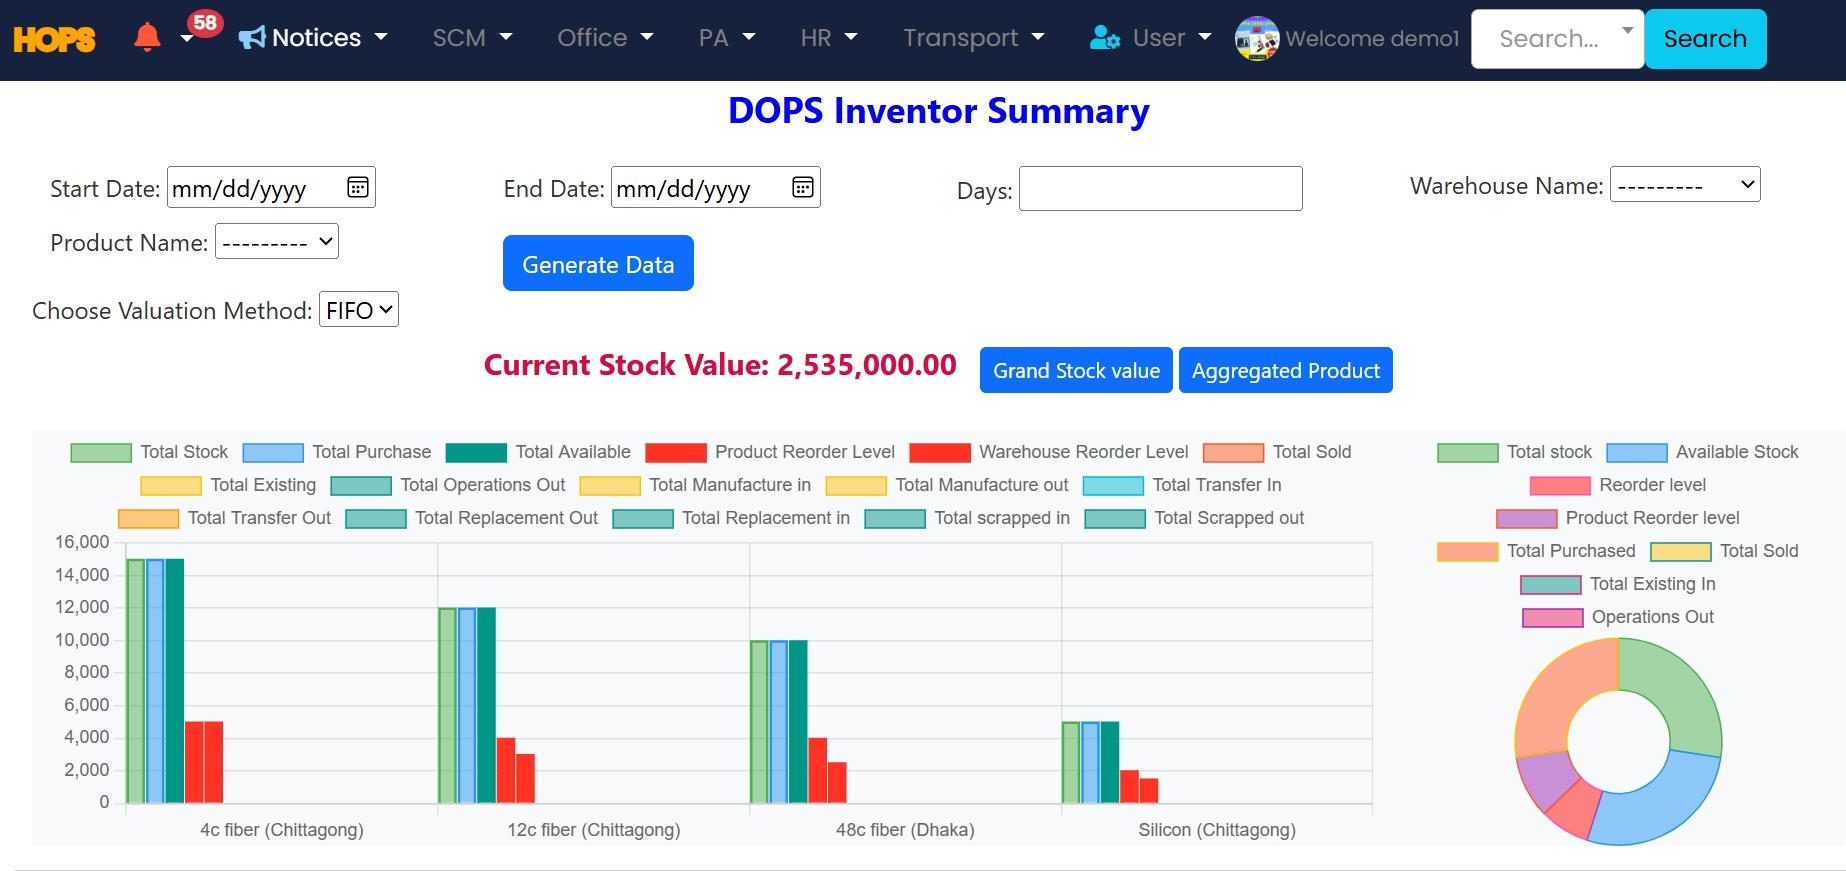Toggle Available Stock in doughnut legend
Viewport: 1846px width, 871px height.
[1636, 453]
